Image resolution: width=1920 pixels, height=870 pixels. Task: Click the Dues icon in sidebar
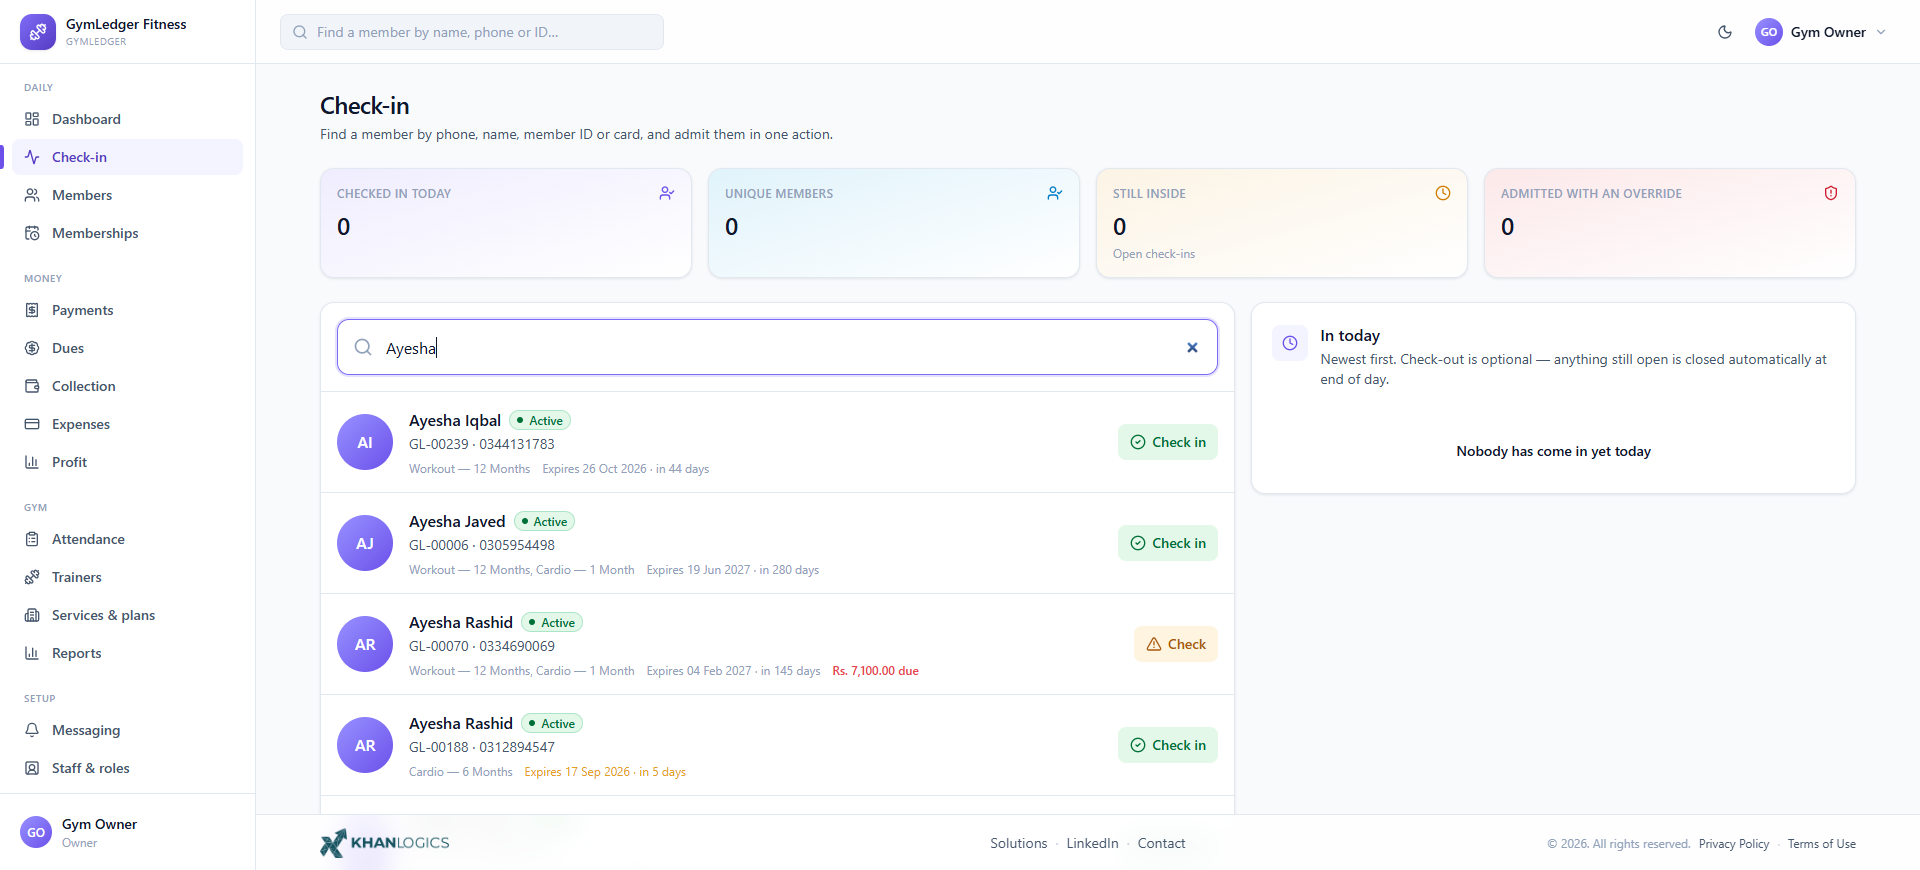(x=32, y=348)
